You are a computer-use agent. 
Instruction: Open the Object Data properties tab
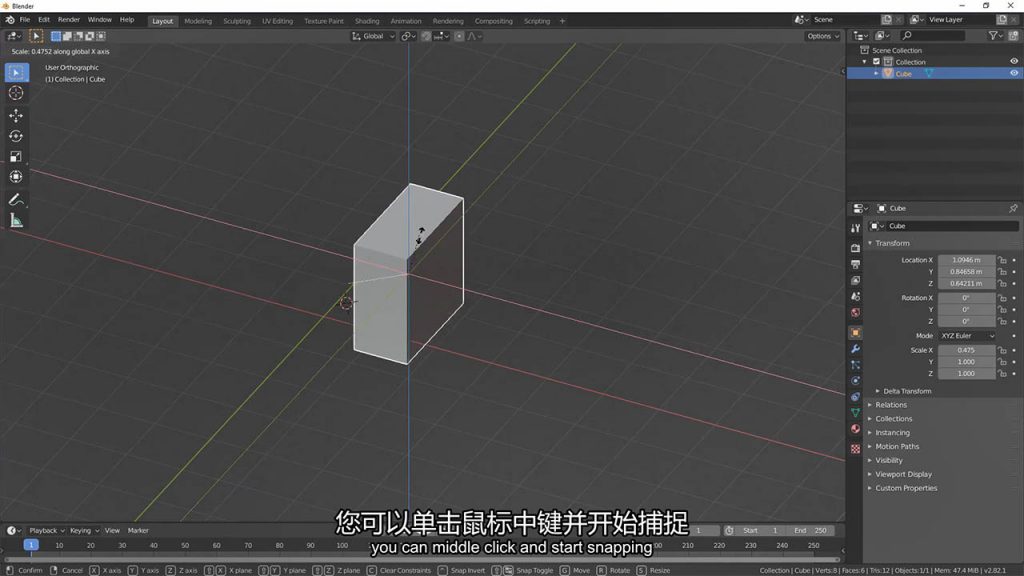coord(856,413)
